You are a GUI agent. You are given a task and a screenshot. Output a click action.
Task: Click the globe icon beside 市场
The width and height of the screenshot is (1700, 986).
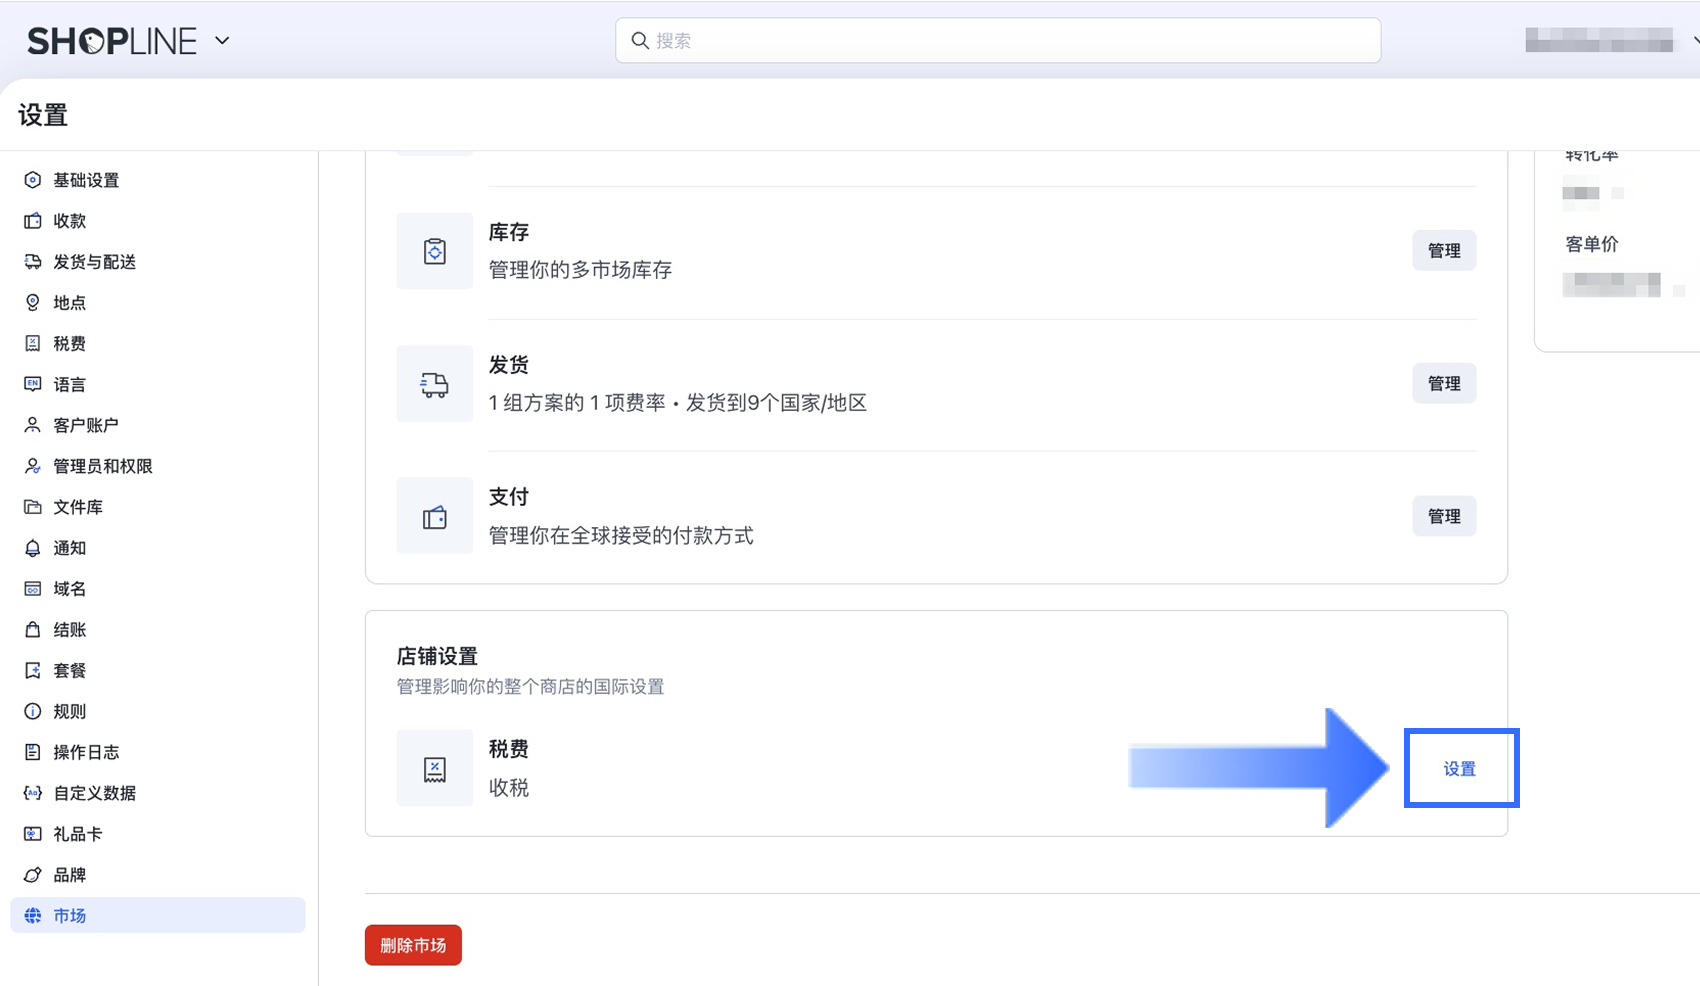click(x=33, y=916)
